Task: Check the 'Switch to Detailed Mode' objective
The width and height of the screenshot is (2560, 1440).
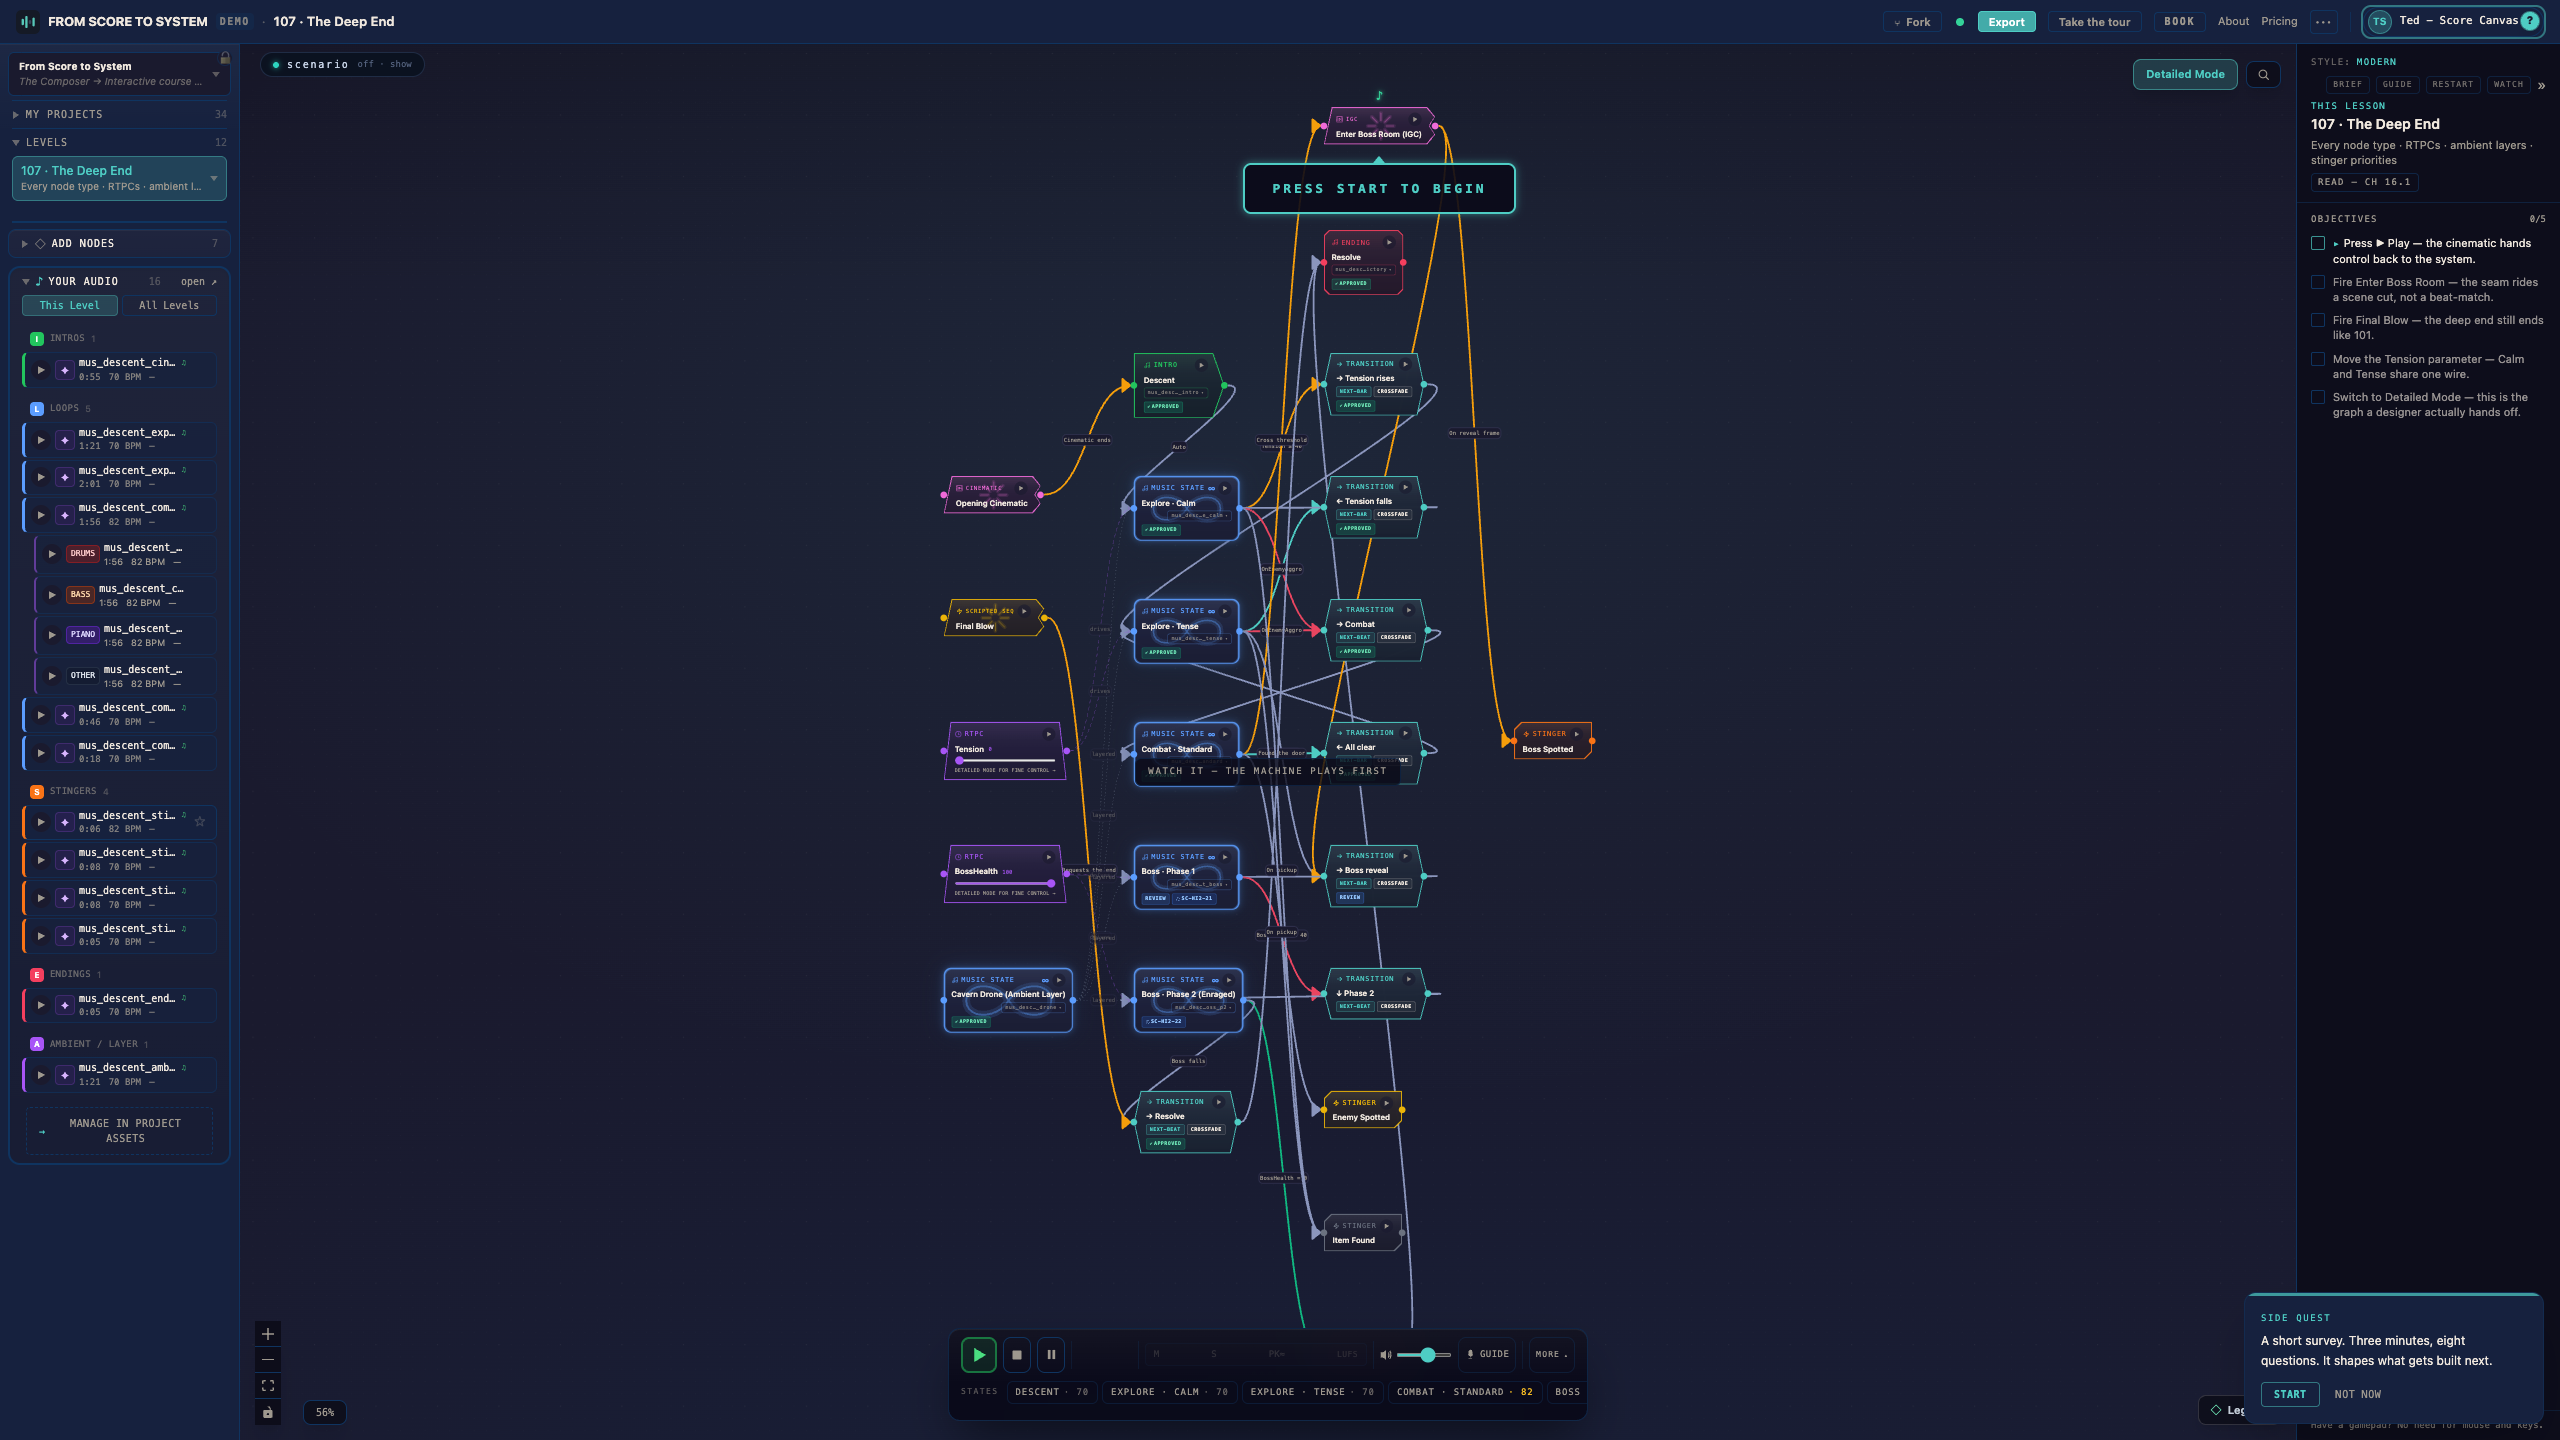Action: click(2318, 398)
